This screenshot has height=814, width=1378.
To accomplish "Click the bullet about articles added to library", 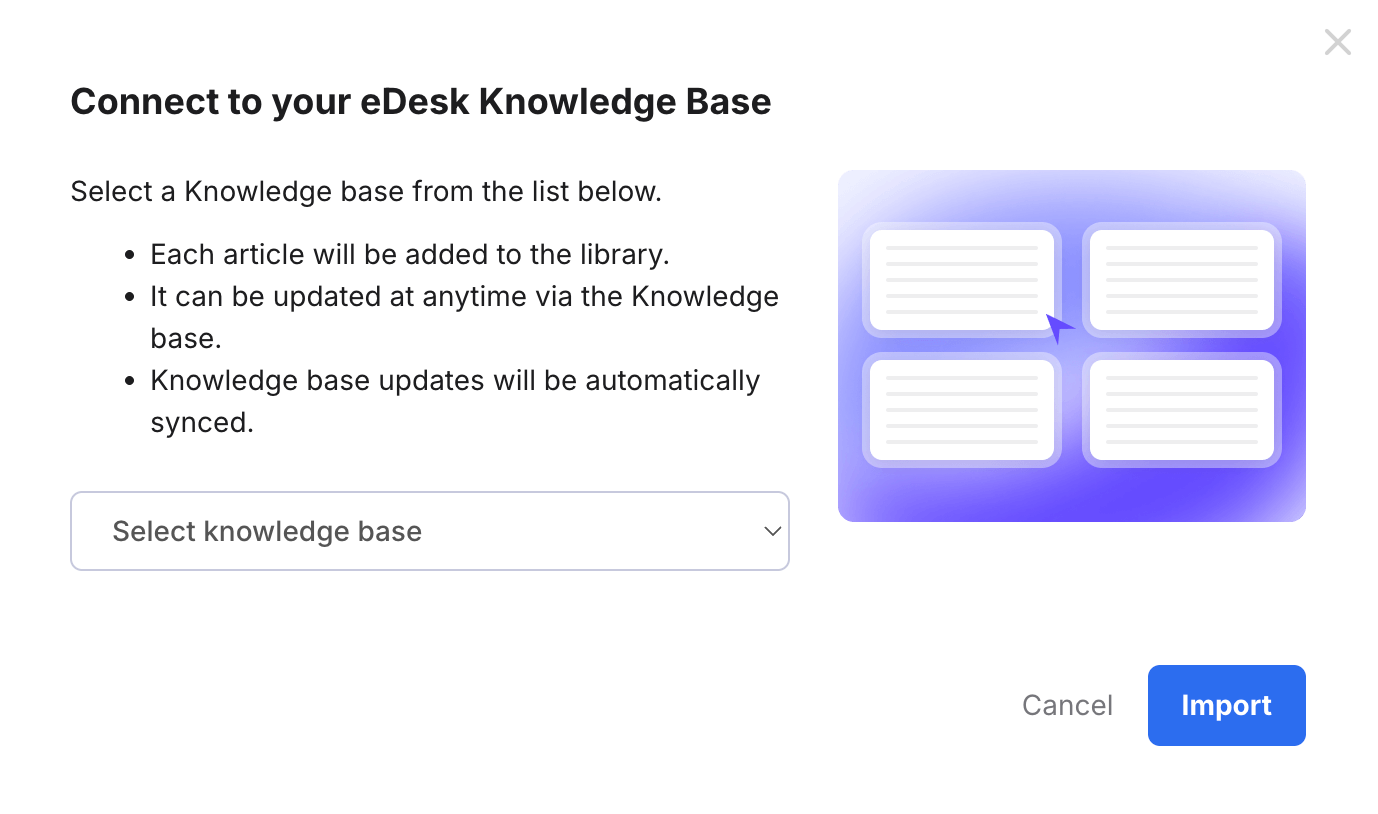I will coord(410,254).
